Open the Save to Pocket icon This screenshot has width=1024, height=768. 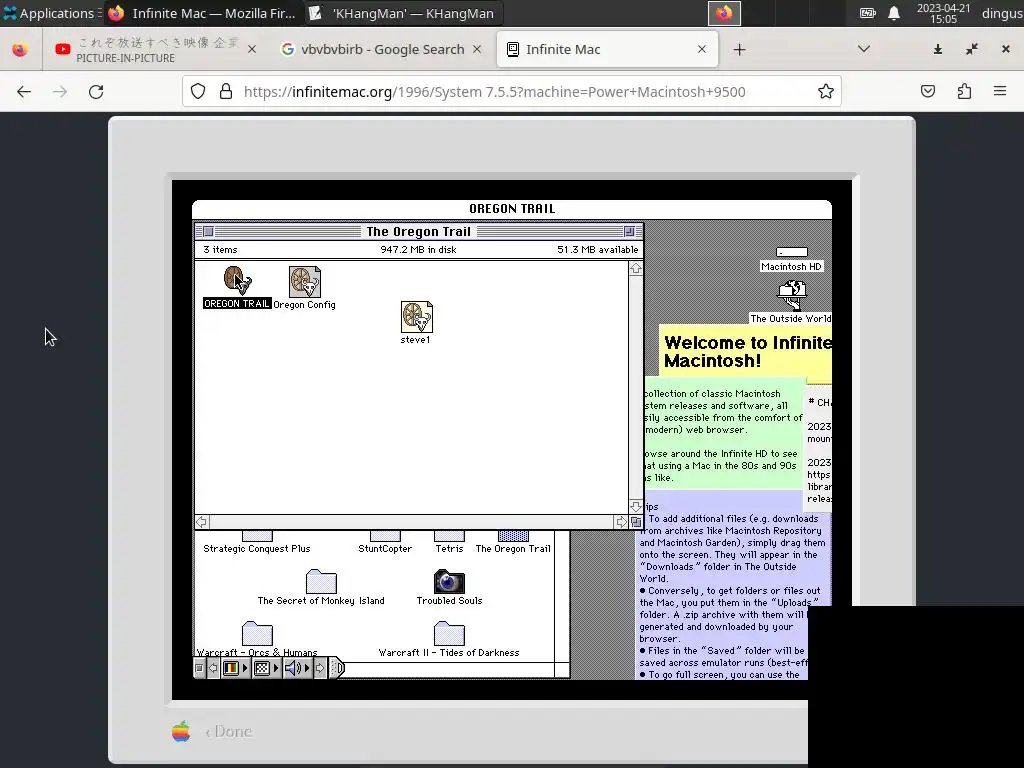pyautogui.click(x=928, y=91)
